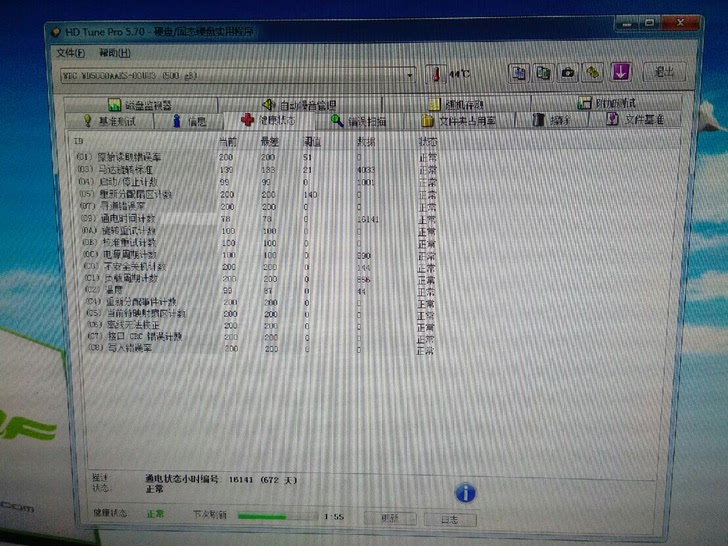
Task: Select the (C0) 不安全关机计数 row
Action: tap(259, 267)
